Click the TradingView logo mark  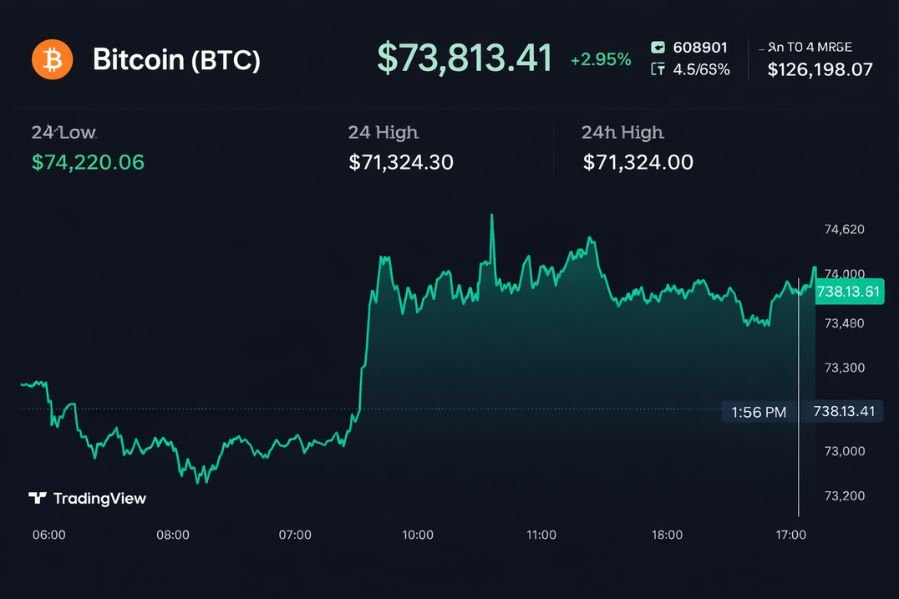pos(37,498)
